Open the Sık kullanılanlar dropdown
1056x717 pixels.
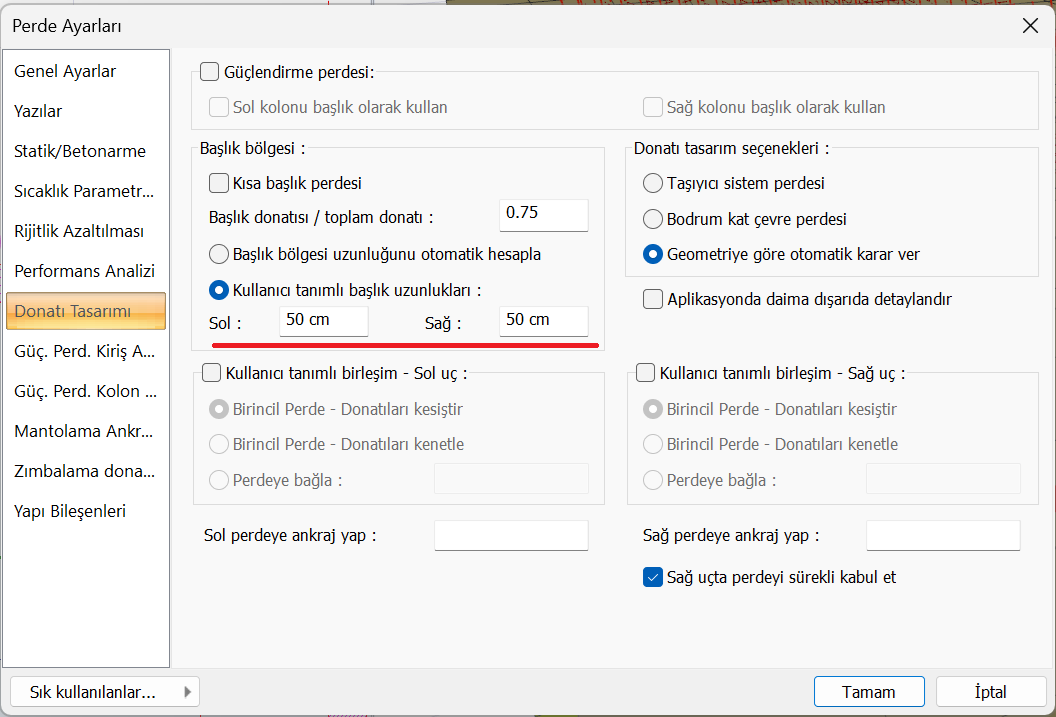tap(105, 692)
